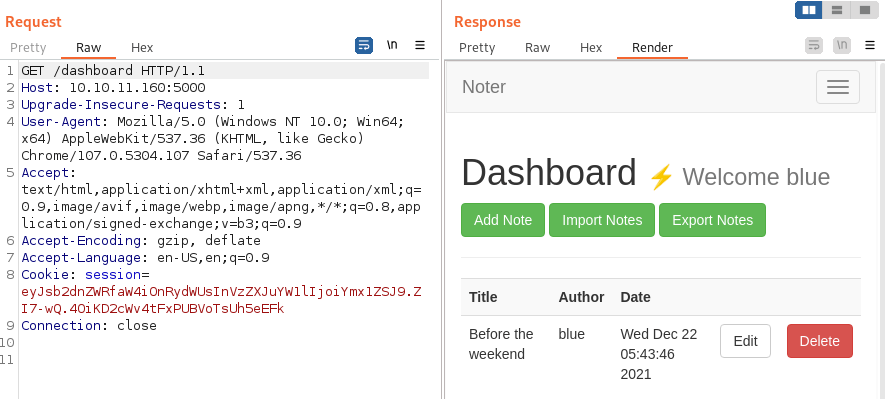Click the Title column header
885x399 pixels.
tap(483, 297)
